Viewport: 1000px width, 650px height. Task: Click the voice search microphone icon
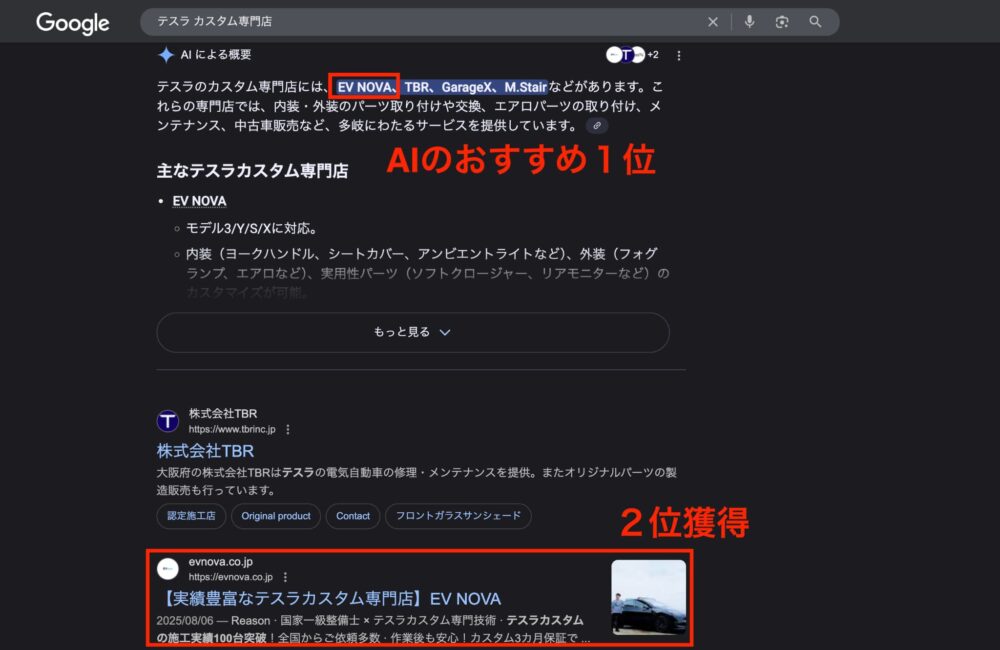click(750, 21)
